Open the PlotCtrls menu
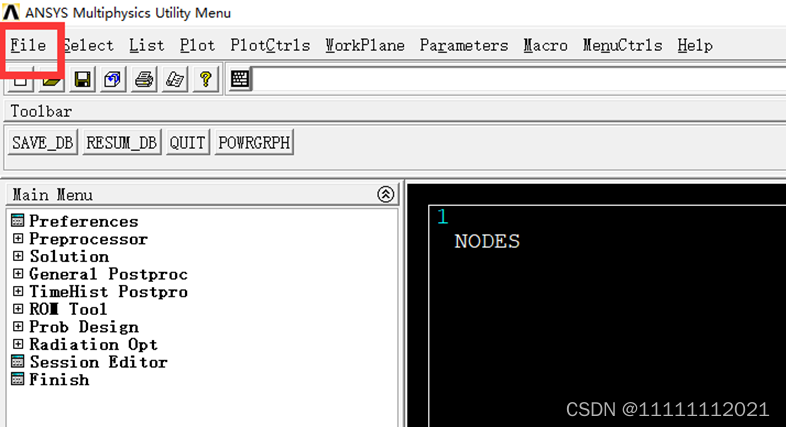This screenshot has width=786, height=427. [x=270, y=46]
